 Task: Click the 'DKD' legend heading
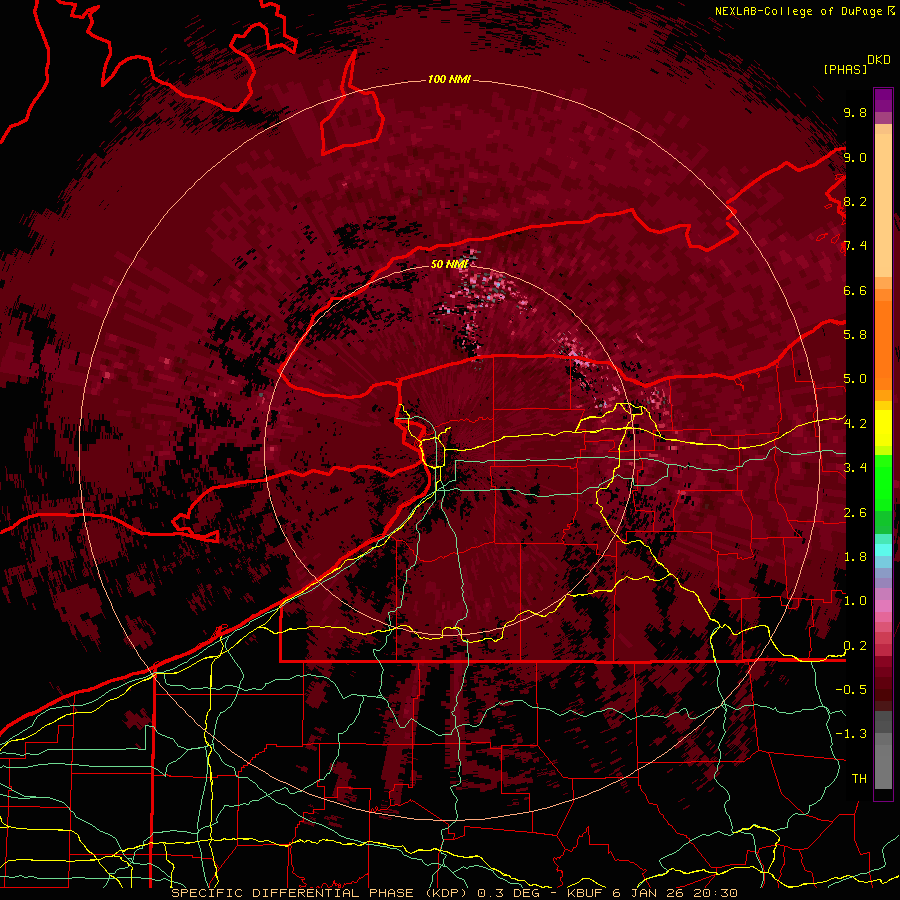[878, 60]
